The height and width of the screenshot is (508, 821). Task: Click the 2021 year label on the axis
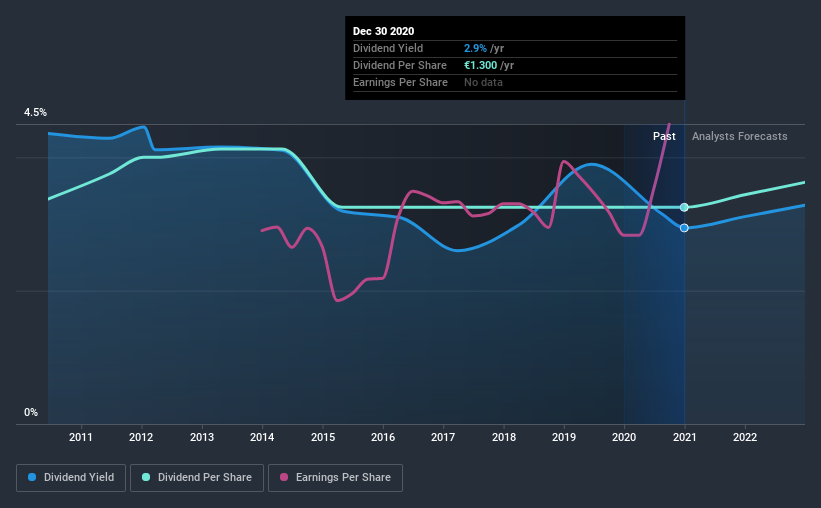click(x=684, y=437)
